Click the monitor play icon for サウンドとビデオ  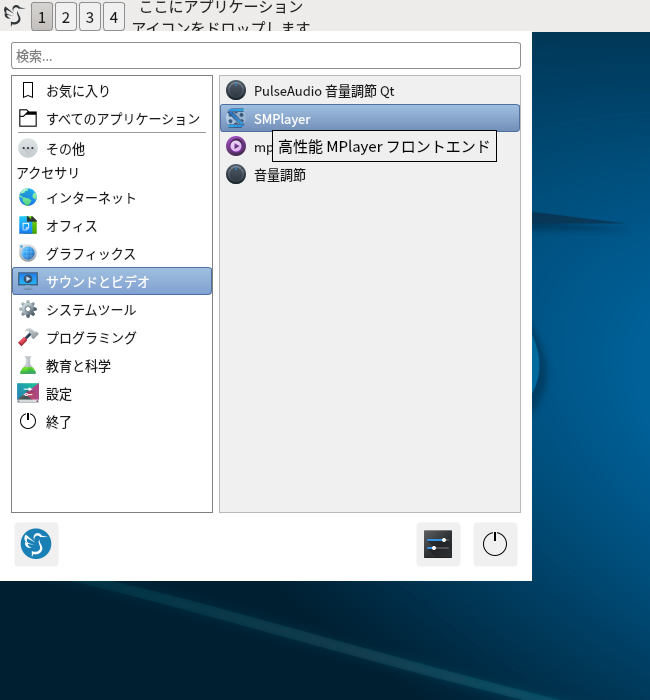[x=28, y=281]
